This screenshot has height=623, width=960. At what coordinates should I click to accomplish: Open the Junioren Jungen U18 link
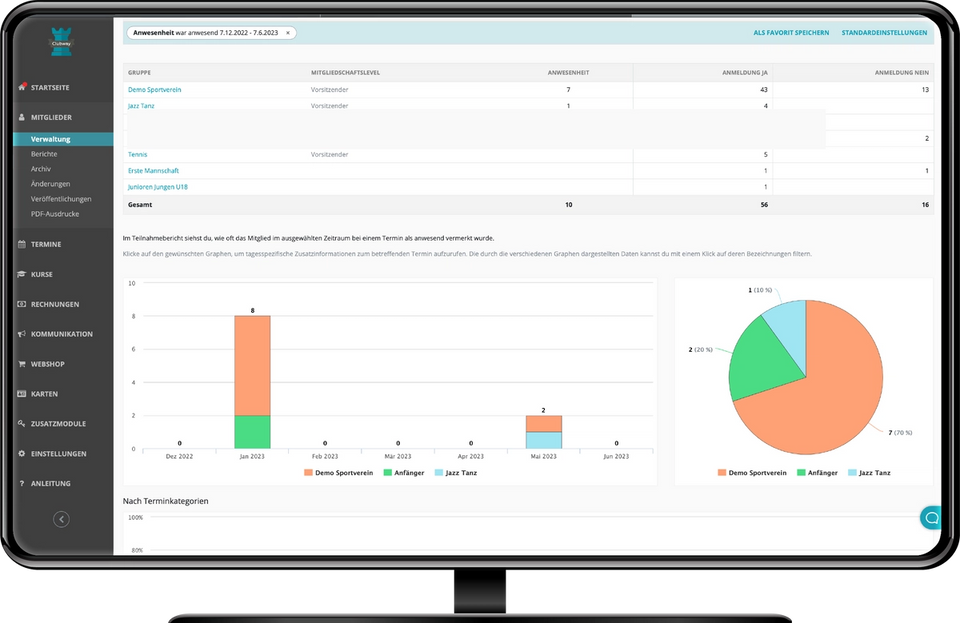point(157,187)
